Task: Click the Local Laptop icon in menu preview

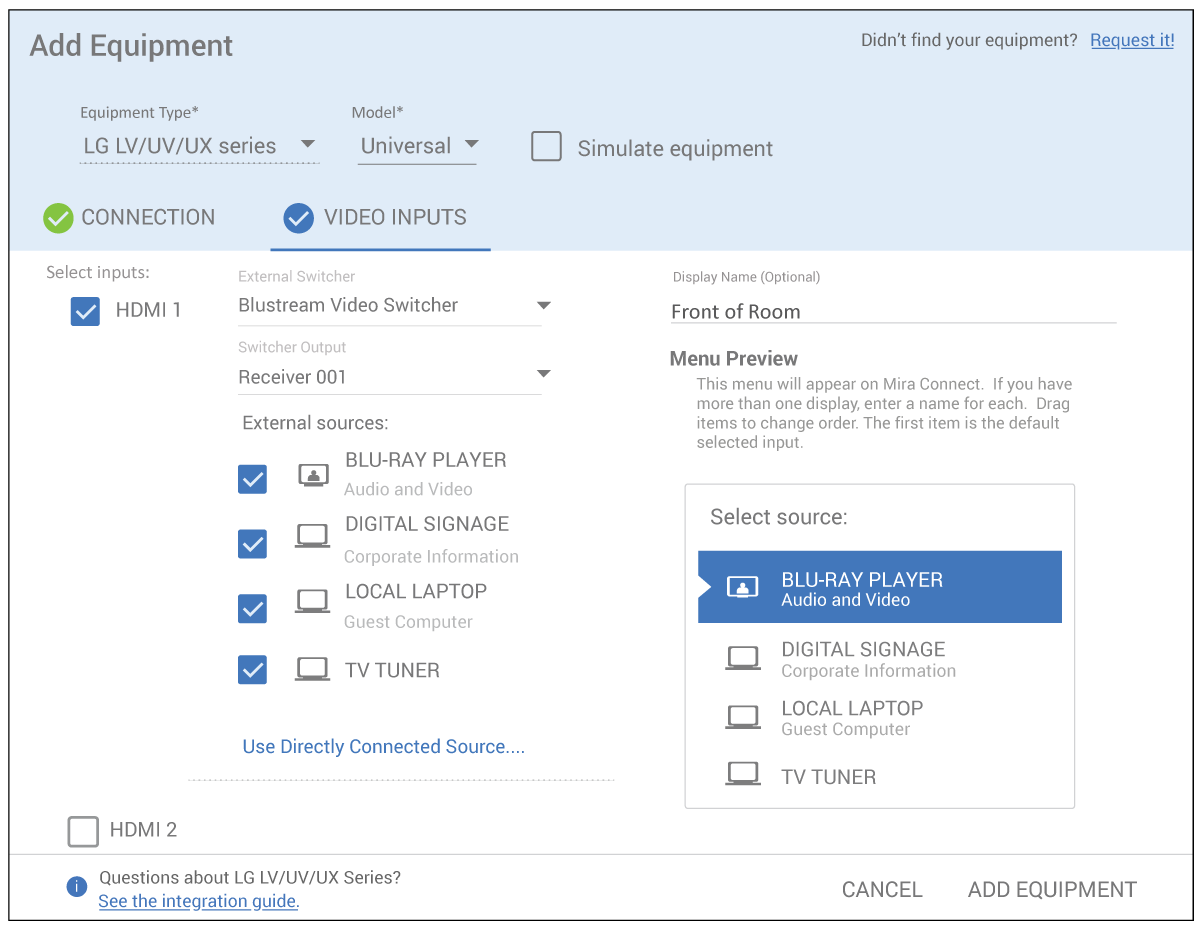Action: [x=742, y=718]
